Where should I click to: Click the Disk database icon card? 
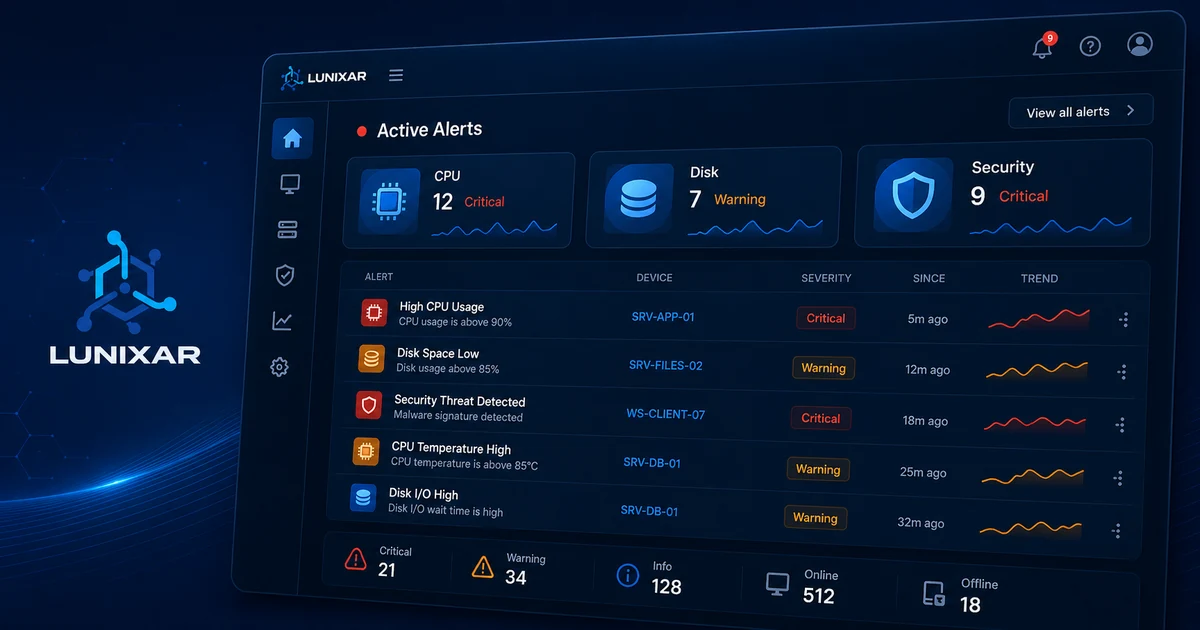point(638,199)
